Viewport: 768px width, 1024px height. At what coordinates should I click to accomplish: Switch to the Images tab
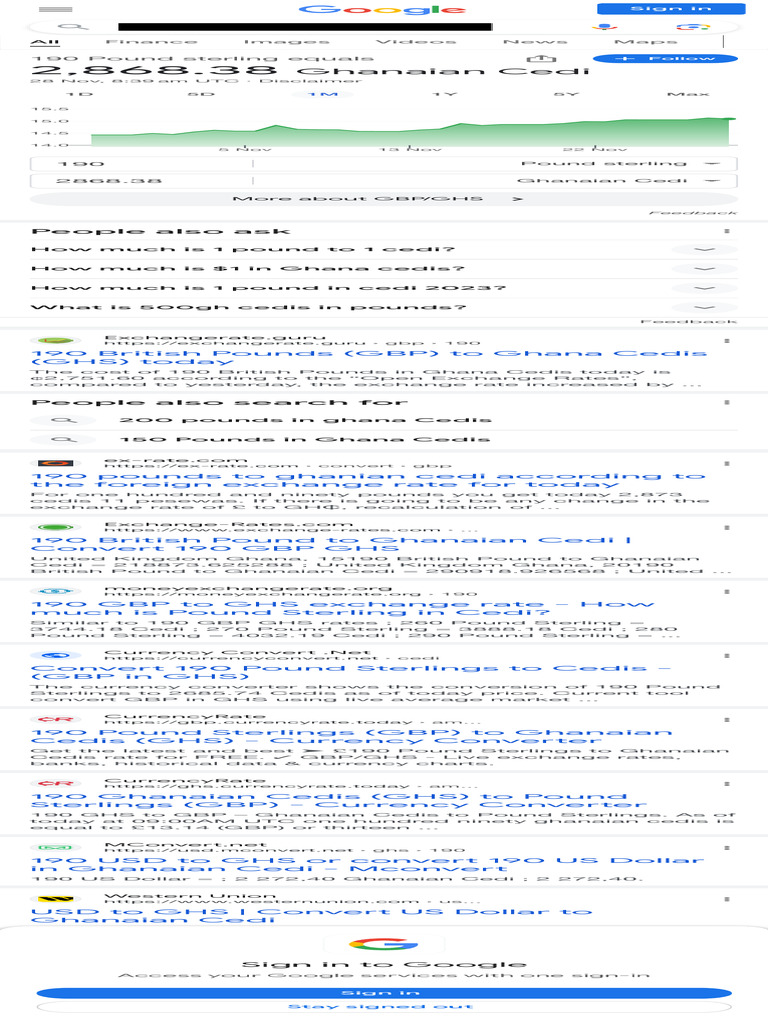pyautogui.click(x=287, y=42)
